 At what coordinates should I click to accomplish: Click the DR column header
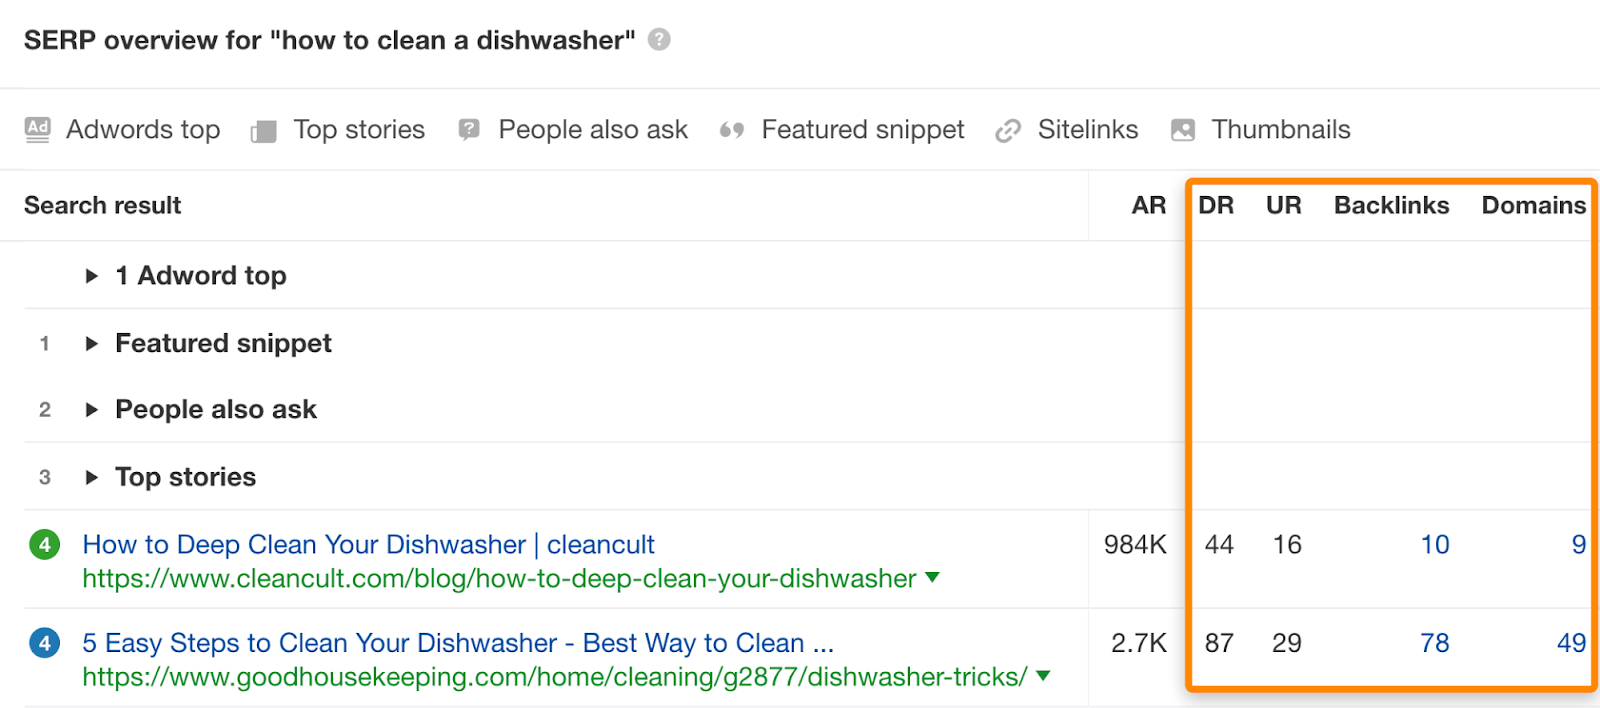click(1216, 205)
